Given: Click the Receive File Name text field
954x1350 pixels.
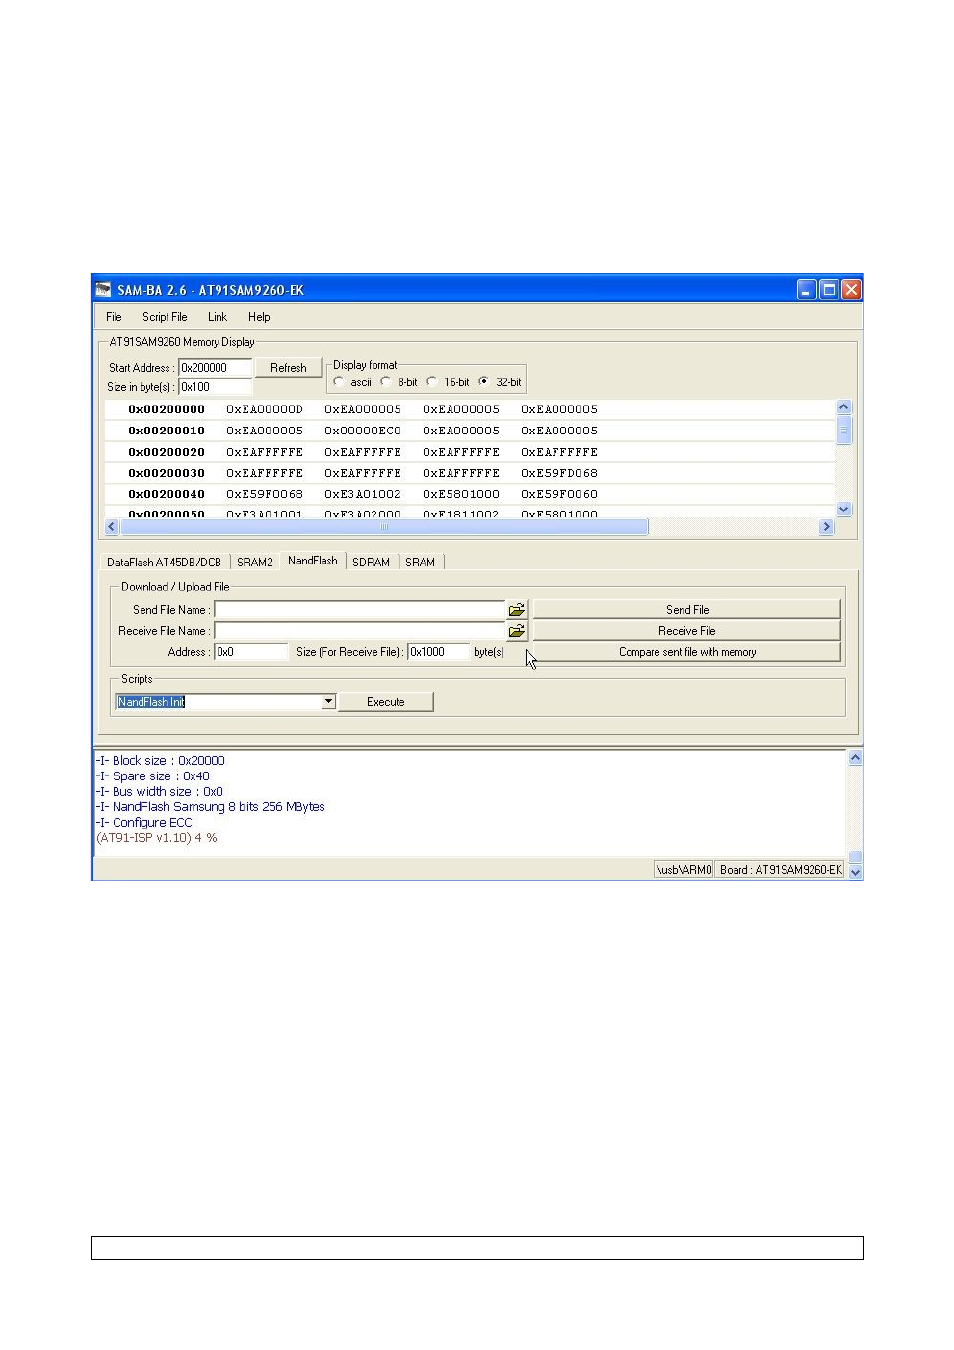Looking at the screenshot, I should (359, 631).
